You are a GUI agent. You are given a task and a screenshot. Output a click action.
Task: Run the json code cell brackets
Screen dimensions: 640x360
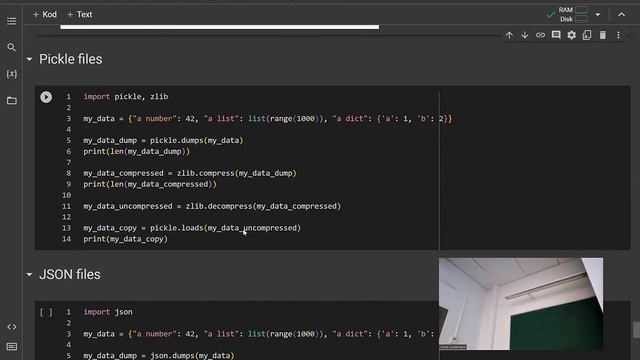46,312
